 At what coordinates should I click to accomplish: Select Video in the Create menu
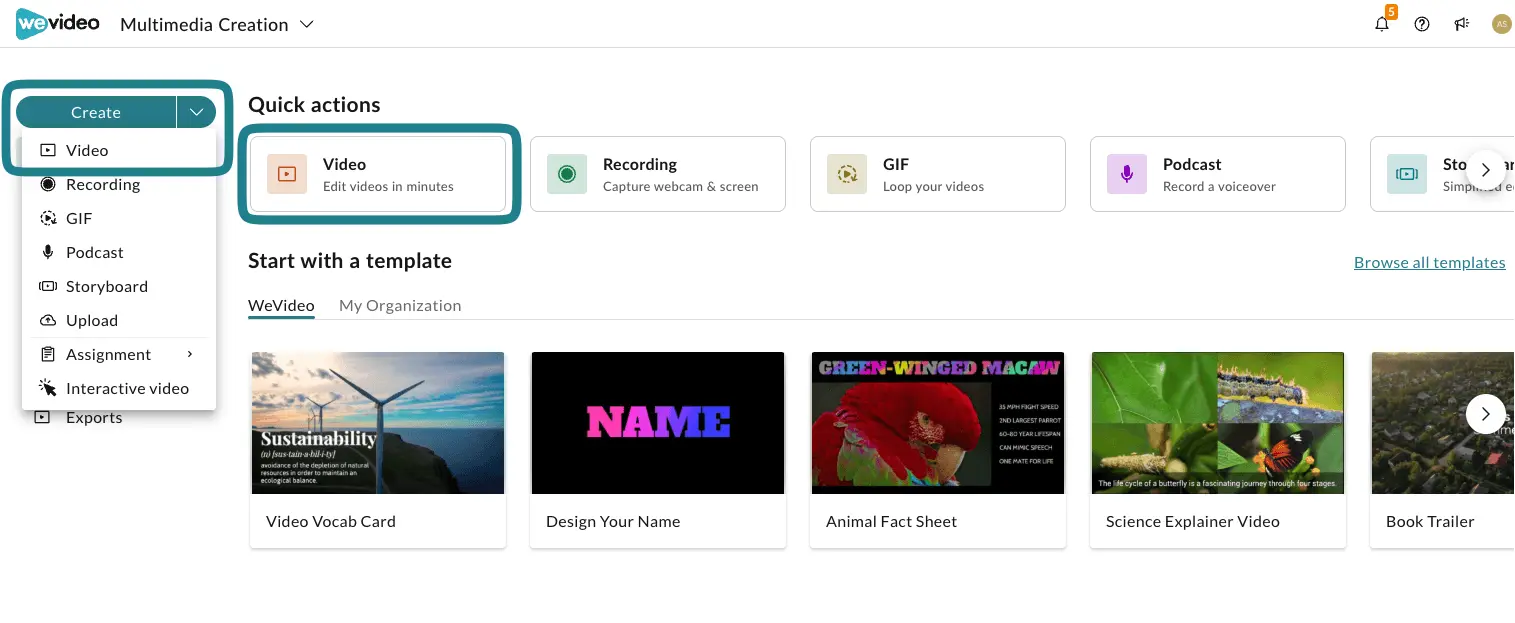(x=119, y=150)
